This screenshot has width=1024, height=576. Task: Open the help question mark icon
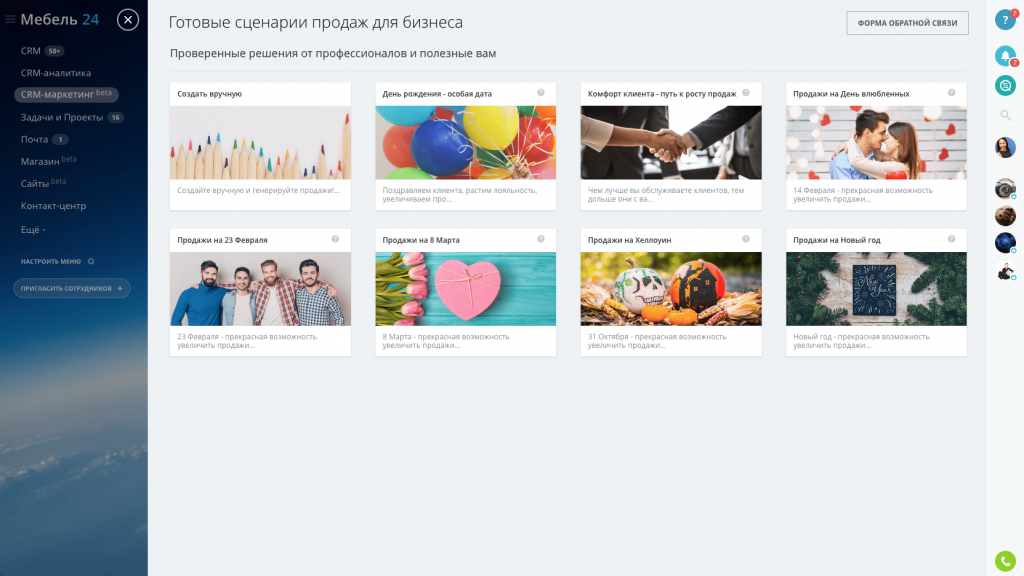pos(1004,20)
